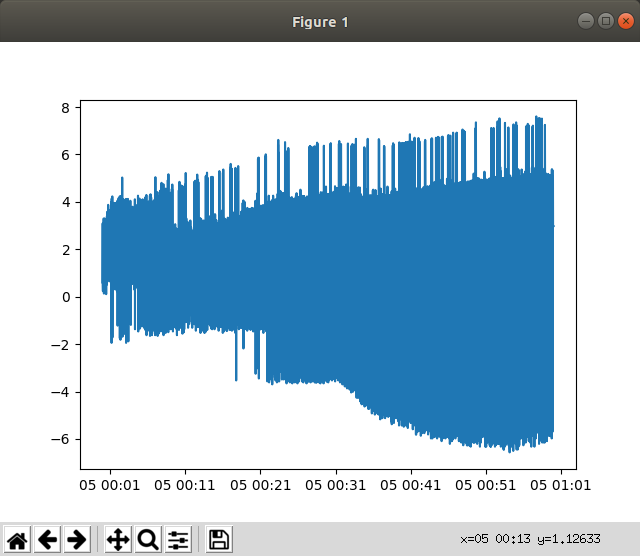640x556 pixels.
Task: Click the x-axis tick label 05 00:01
Action: pos(110,487)
